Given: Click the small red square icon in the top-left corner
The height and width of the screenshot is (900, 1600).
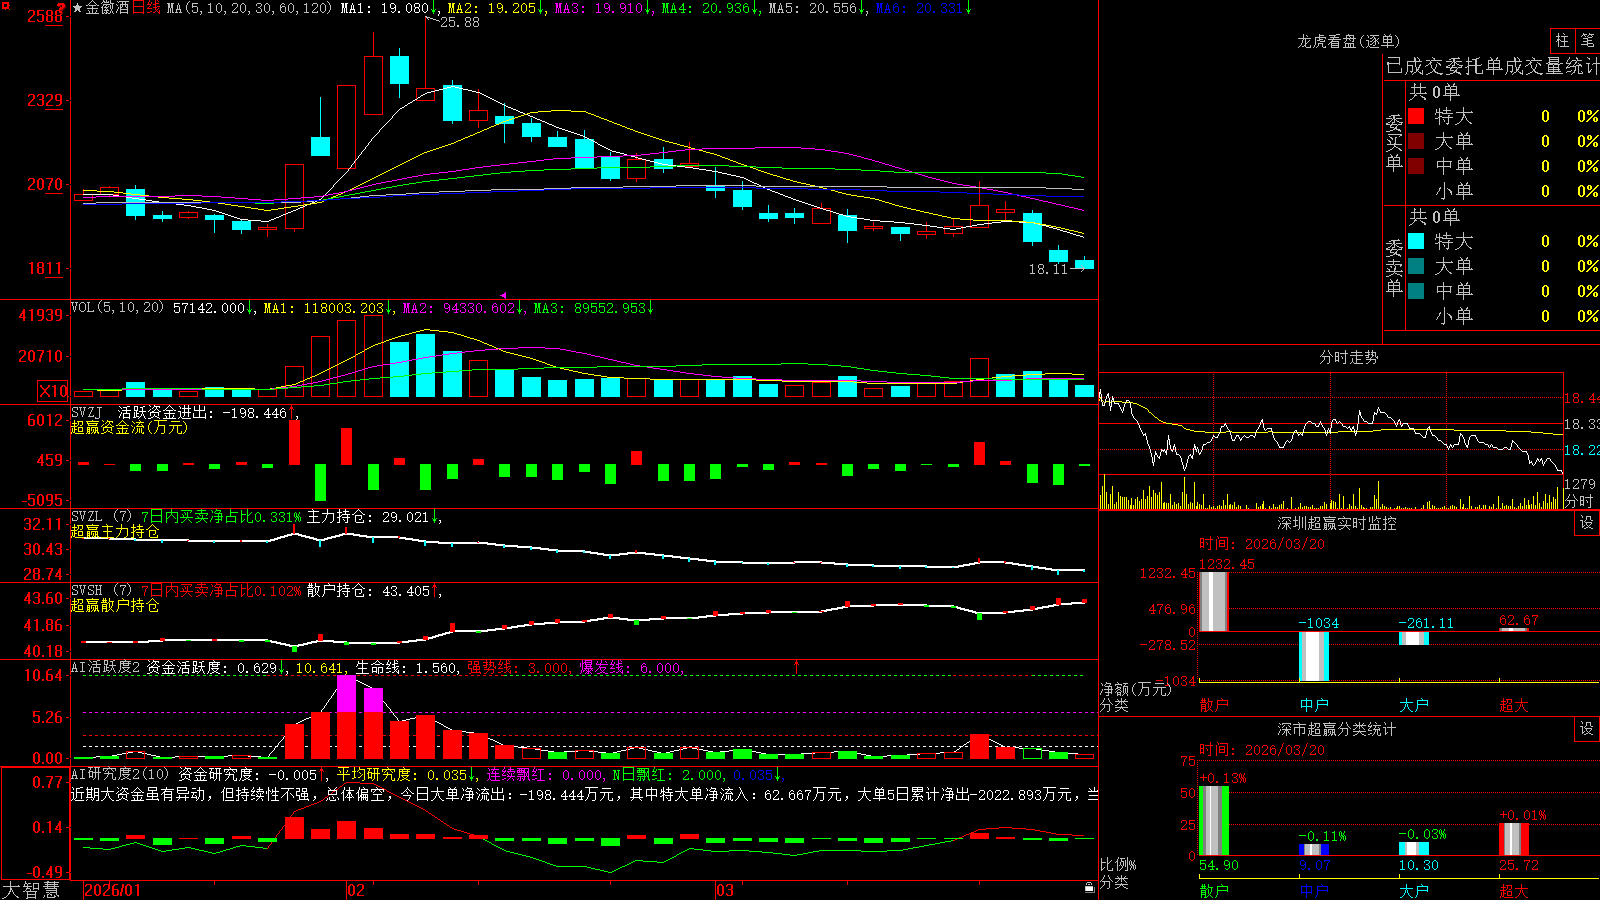Looking at the screenshot, I should point(4,4).
